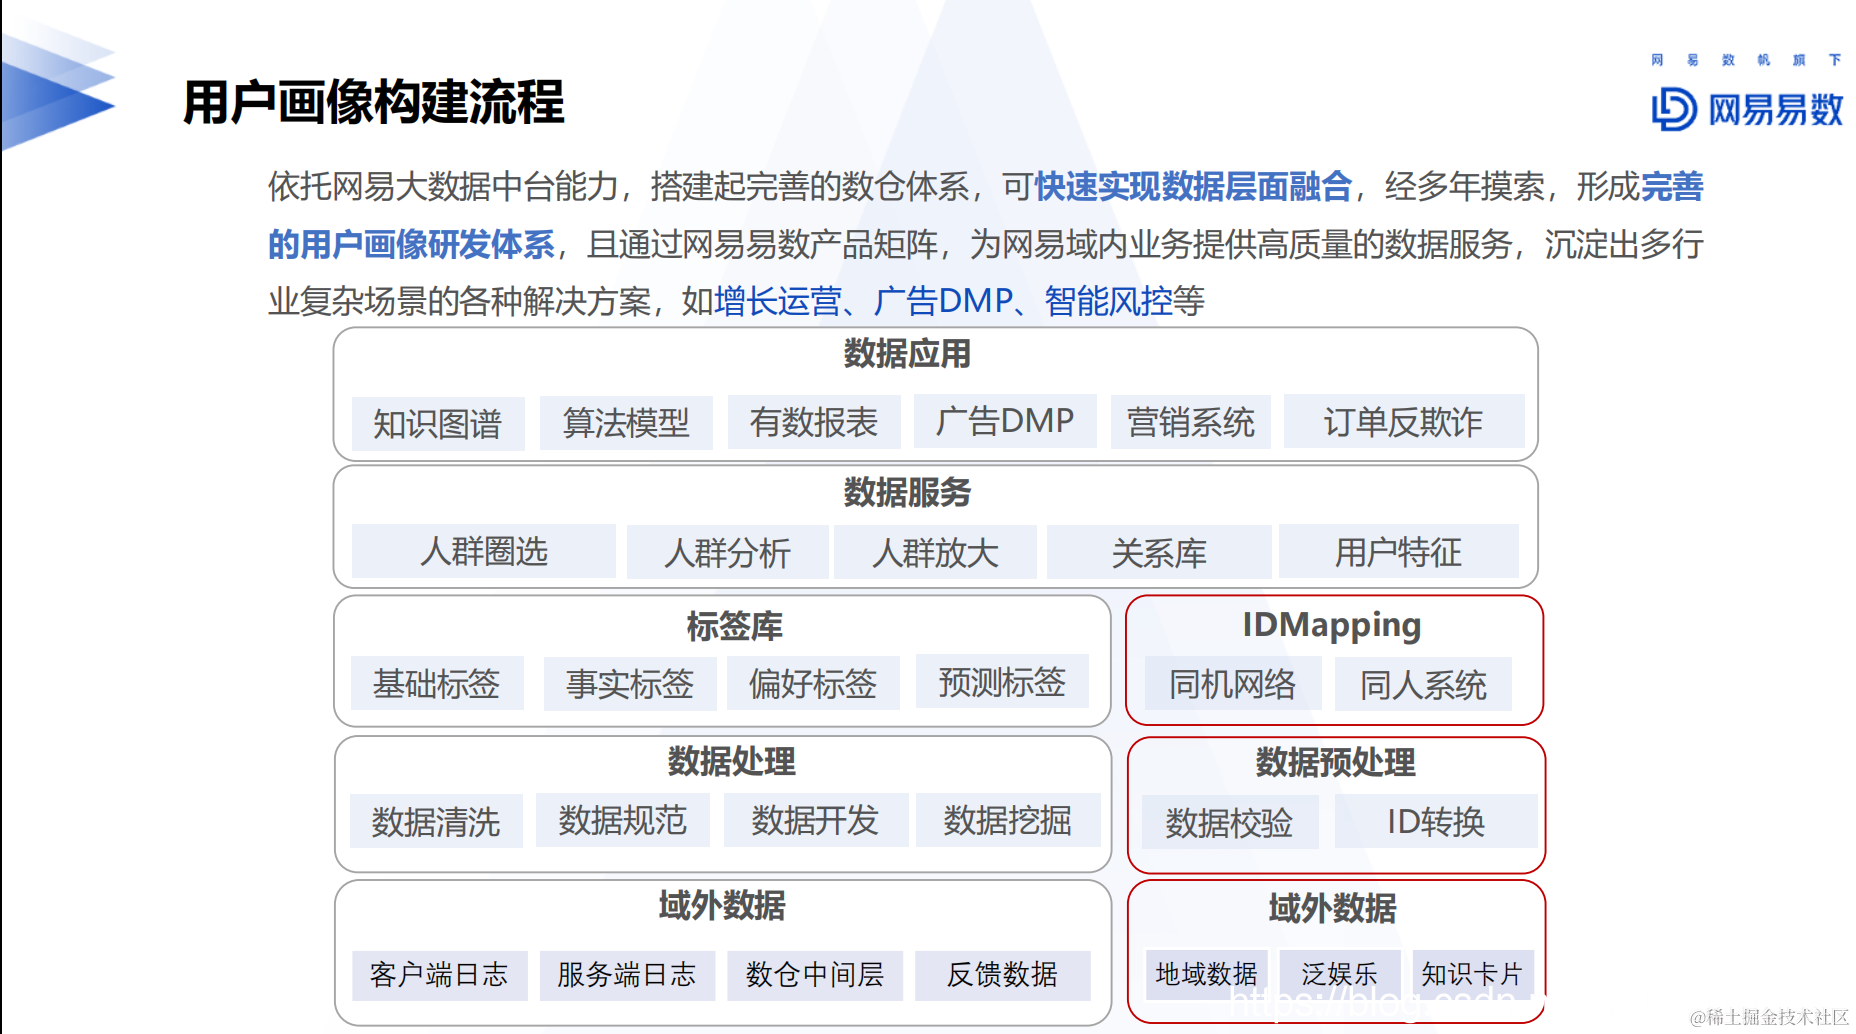The height and width of the screenshot is (1034, 1856).
Task: Click the 偏好标签 box
Action: click(813, 683)
